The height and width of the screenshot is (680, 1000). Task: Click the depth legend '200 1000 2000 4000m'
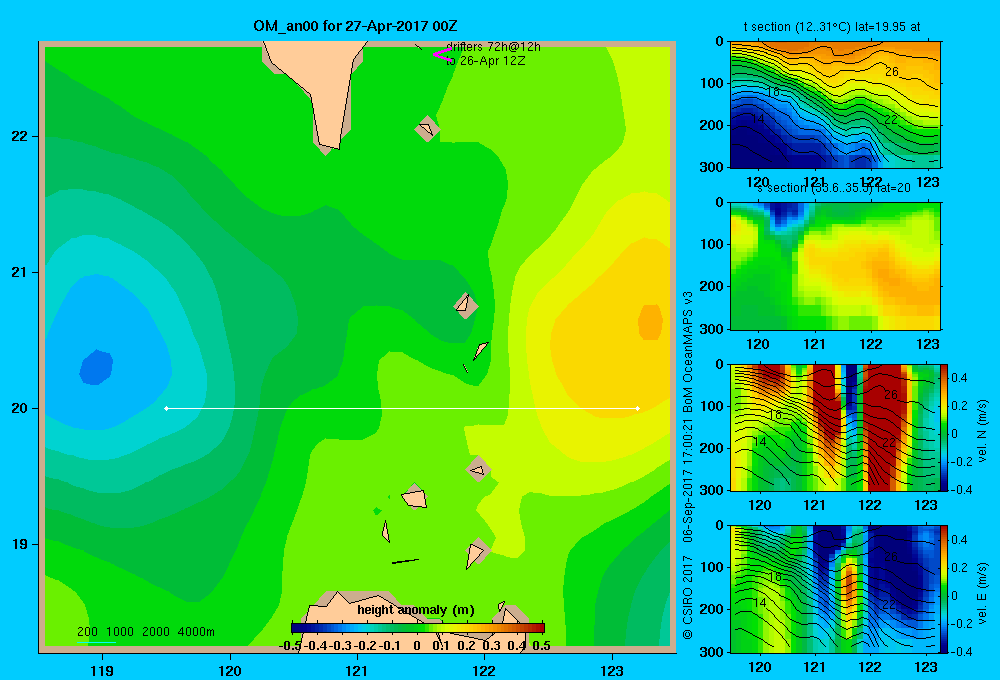coord(145,632)
